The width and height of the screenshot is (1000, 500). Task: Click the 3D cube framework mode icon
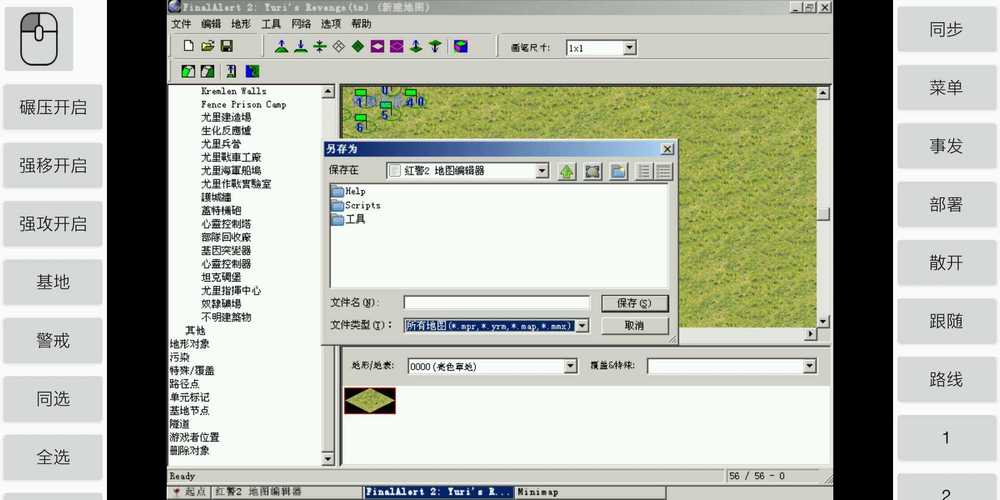pyautogui.click(x=460, y=47)
